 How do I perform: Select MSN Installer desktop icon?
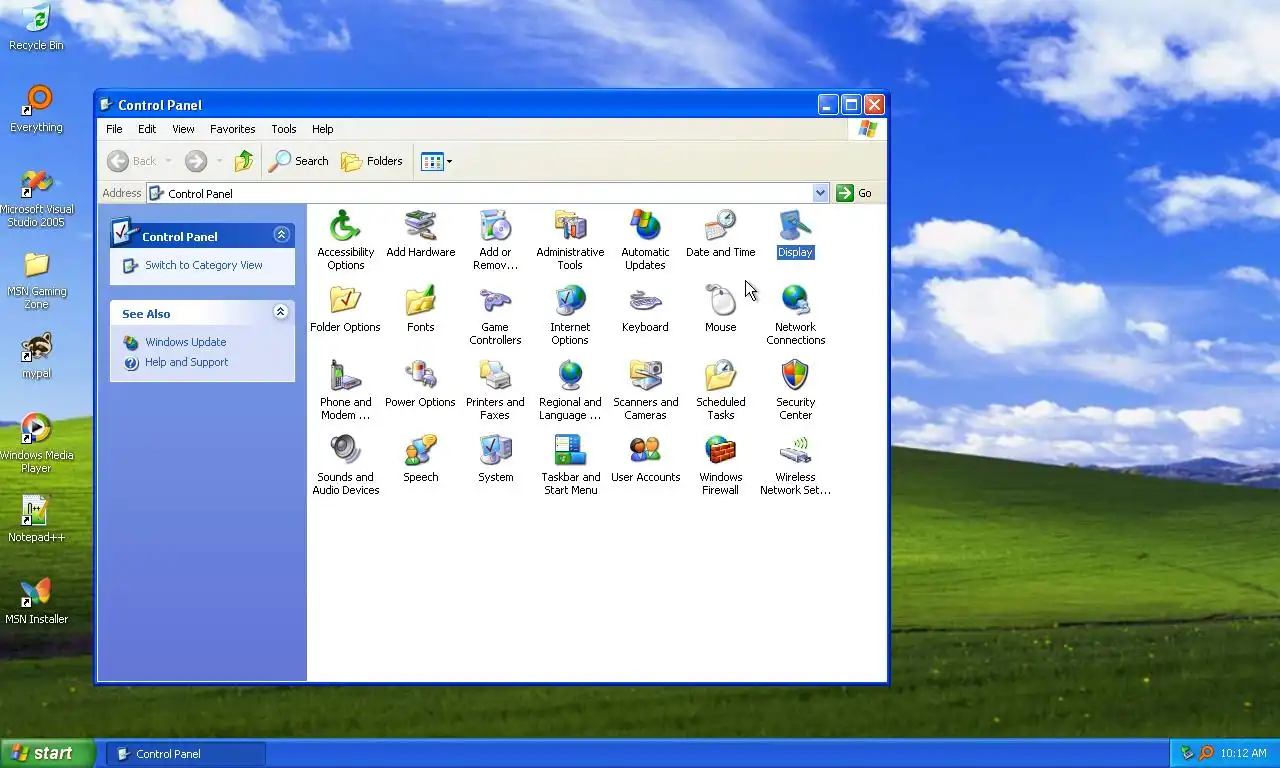click(x=36, y=601)
